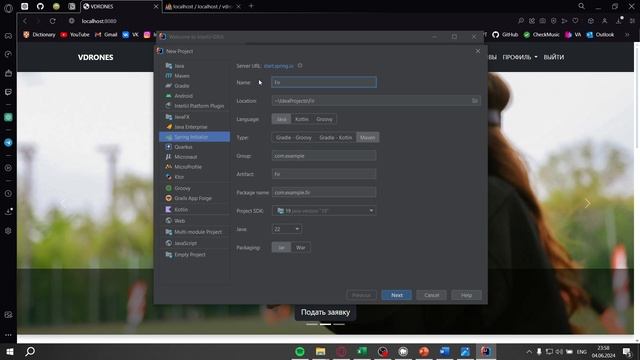
Task: Choose Maven as build Type
Action: pyautogui.click(x=368, y=138)
